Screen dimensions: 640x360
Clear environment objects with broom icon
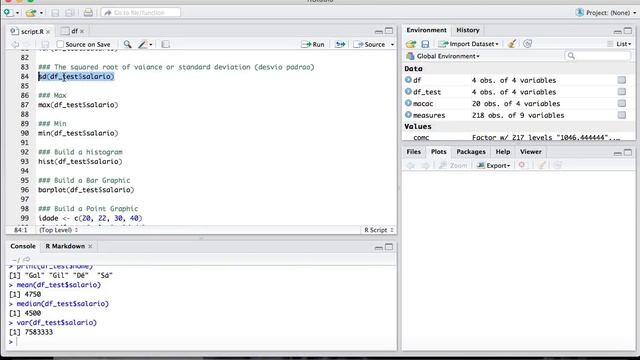[512, 44]
